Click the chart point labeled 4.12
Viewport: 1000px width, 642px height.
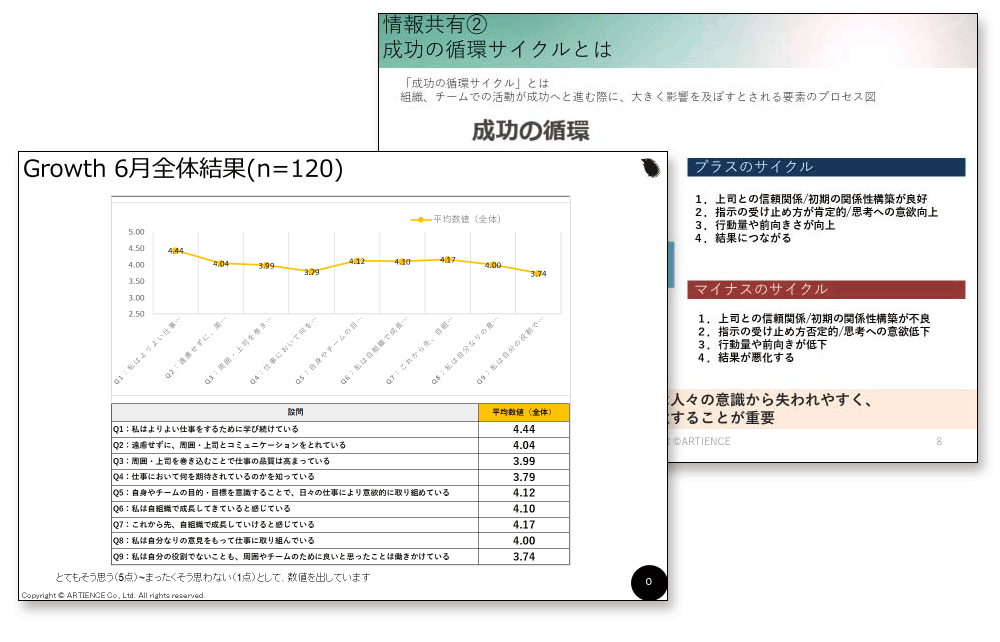point(359,261)
